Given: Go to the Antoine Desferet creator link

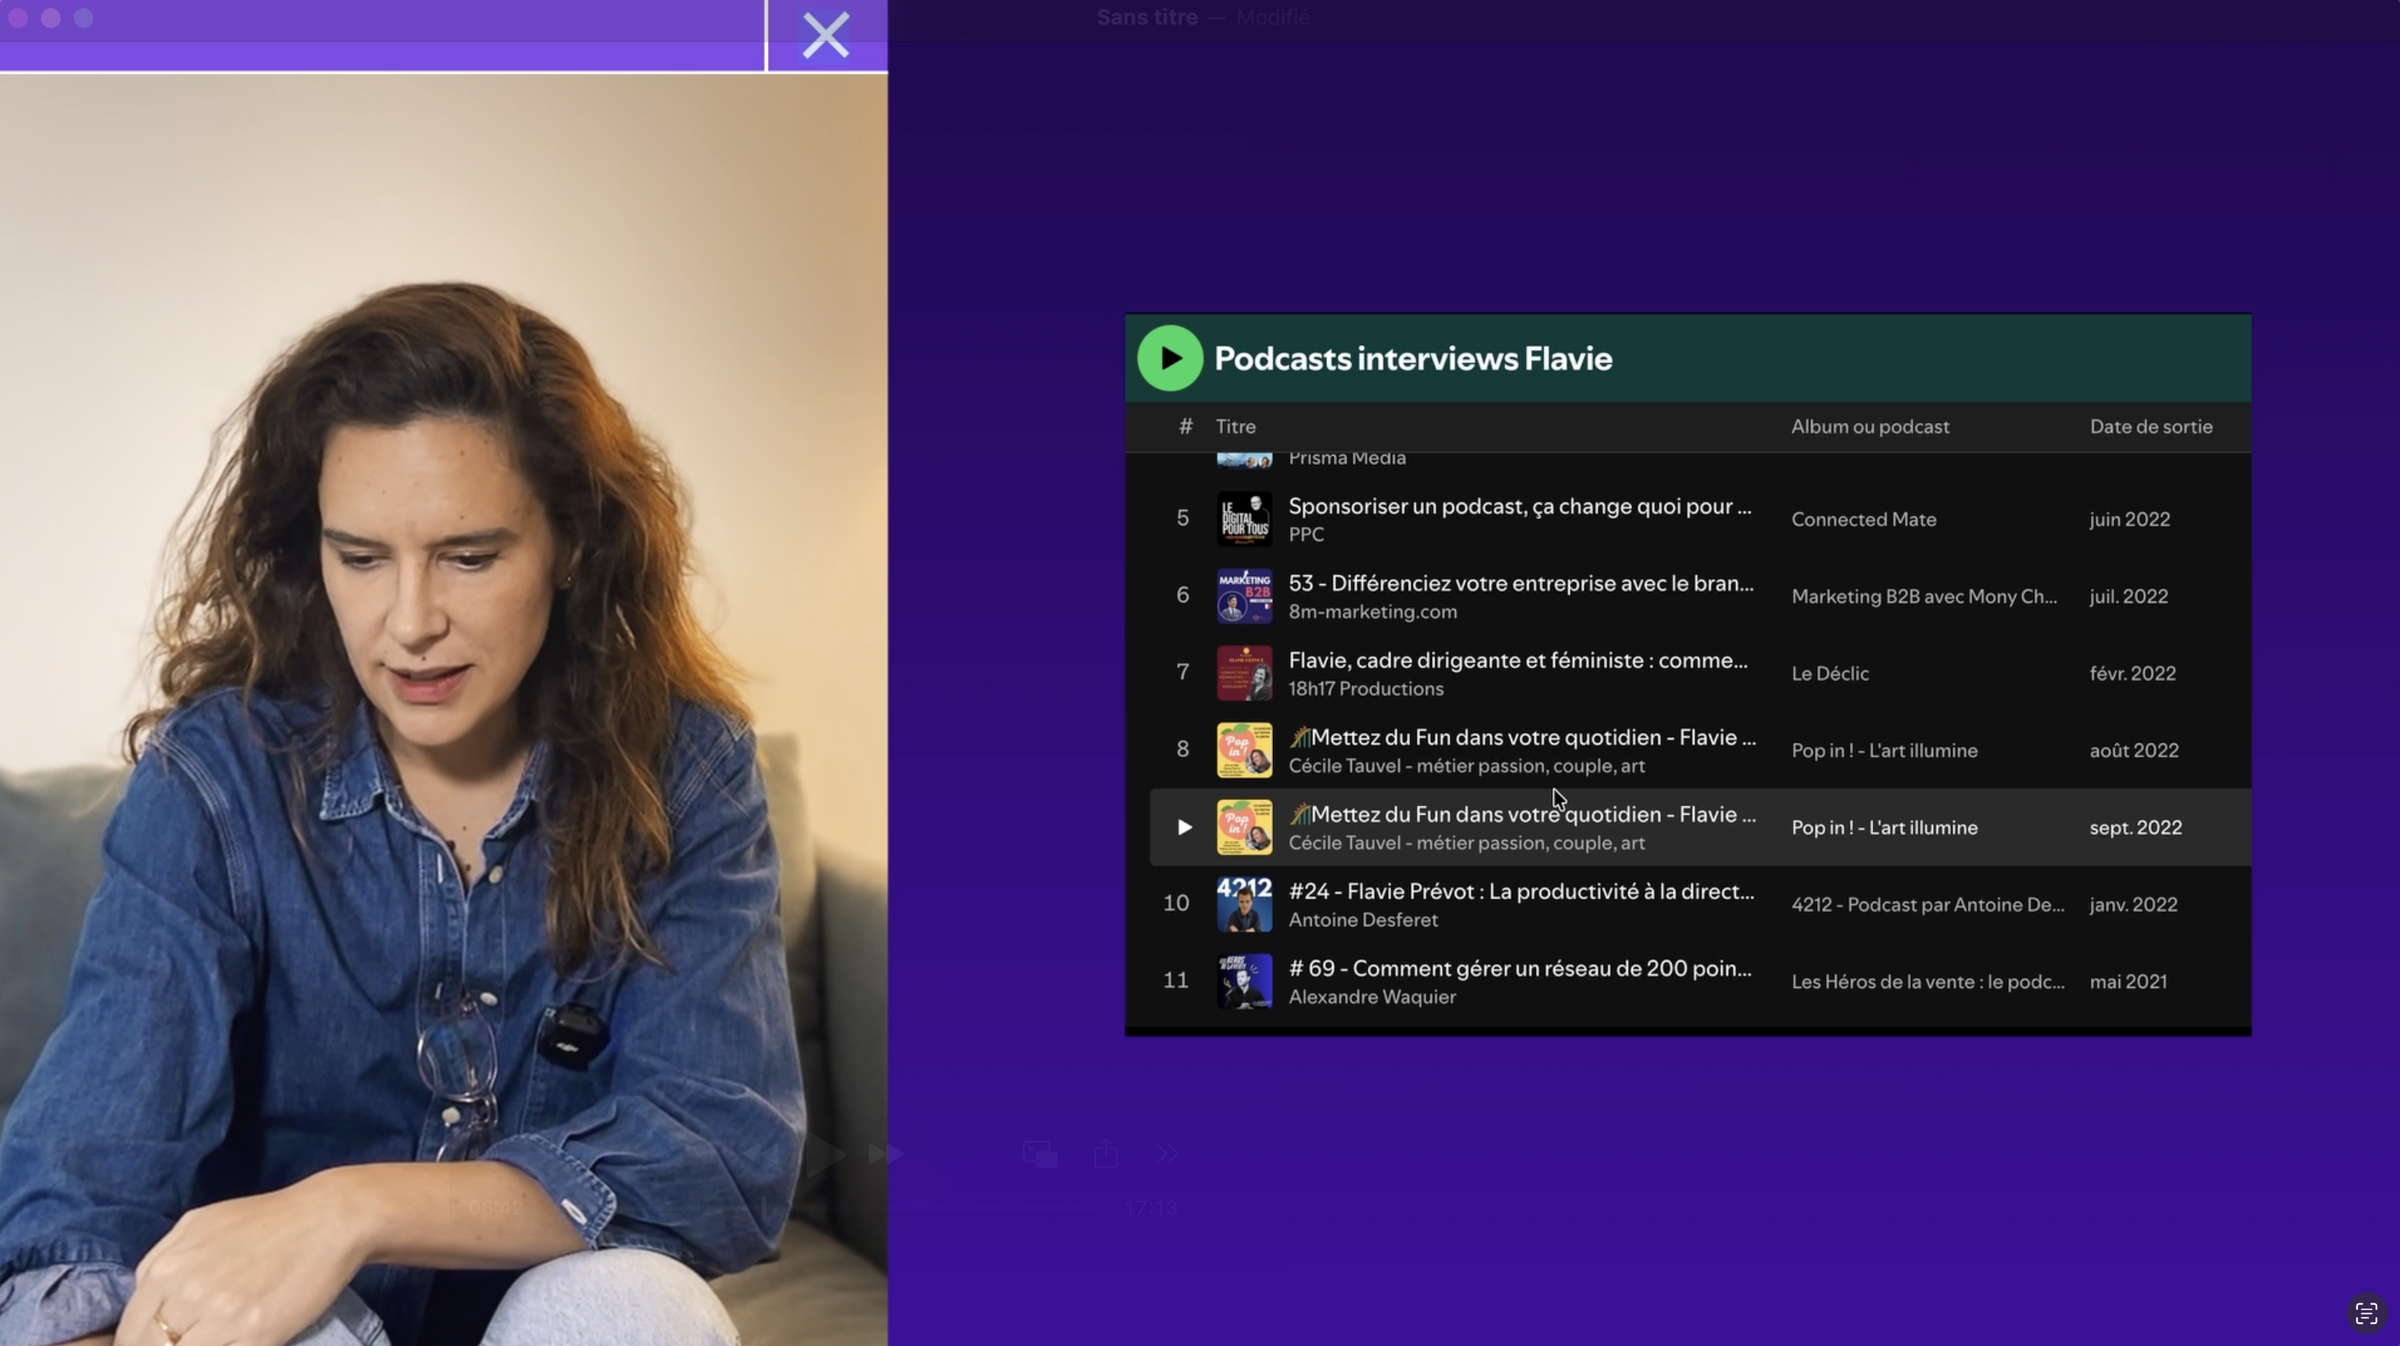Looking at the screenshot, I should pos(1363,919).
